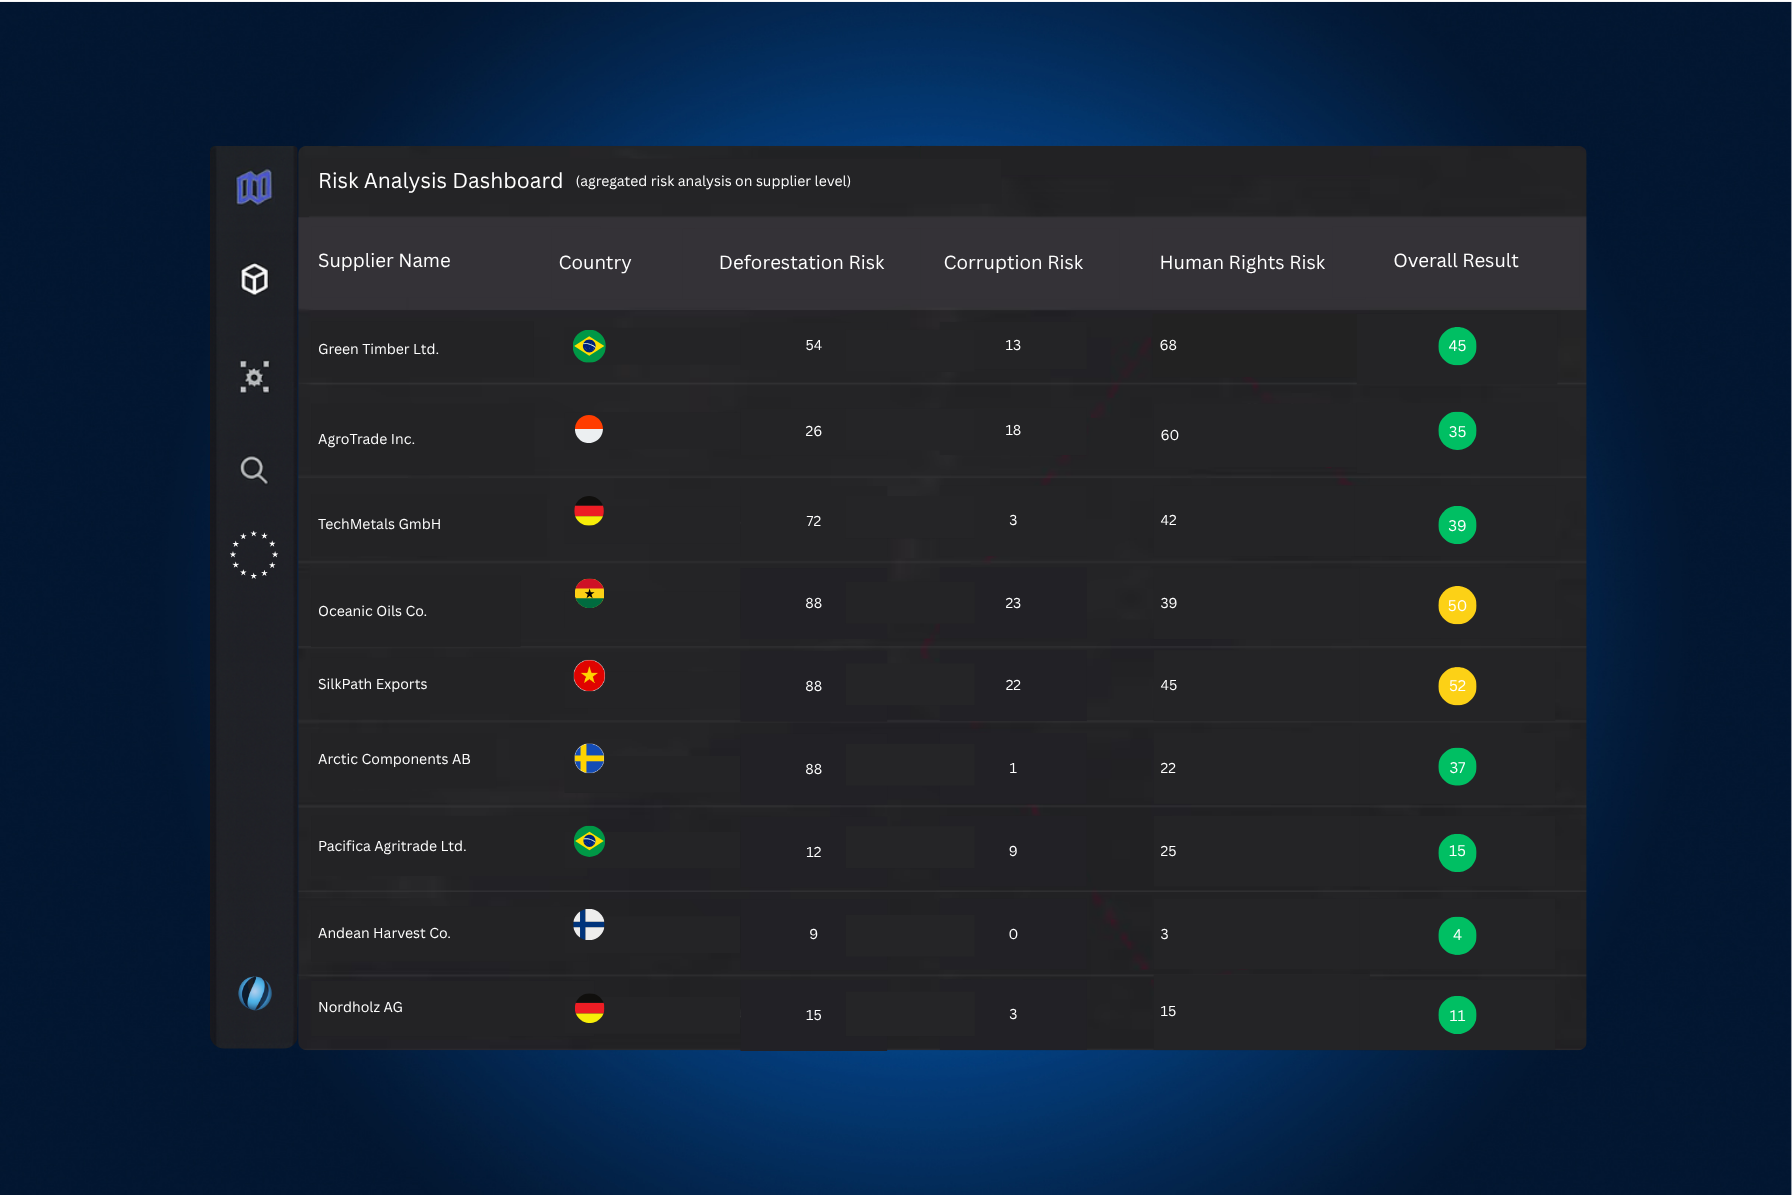Open the Nordholz AG supplier entry
Screen dimensions: 1792x1195
tap(360, 1007)
